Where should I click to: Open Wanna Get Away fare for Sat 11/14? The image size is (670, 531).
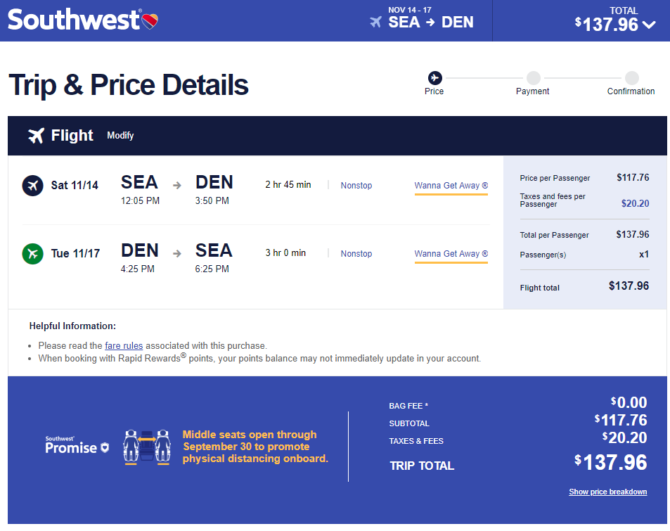click(x=451, y=186)
